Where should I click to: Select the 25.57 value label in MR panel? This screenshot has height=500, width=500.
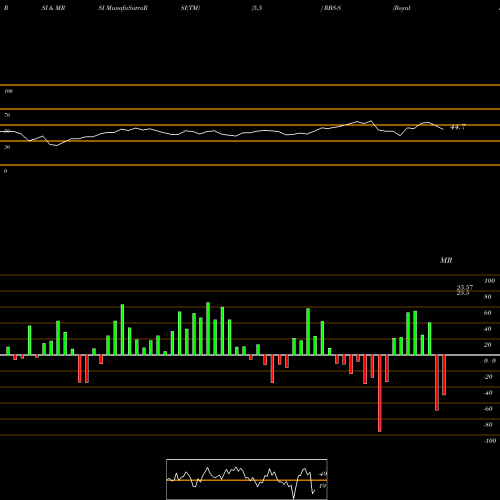[465, 287]
